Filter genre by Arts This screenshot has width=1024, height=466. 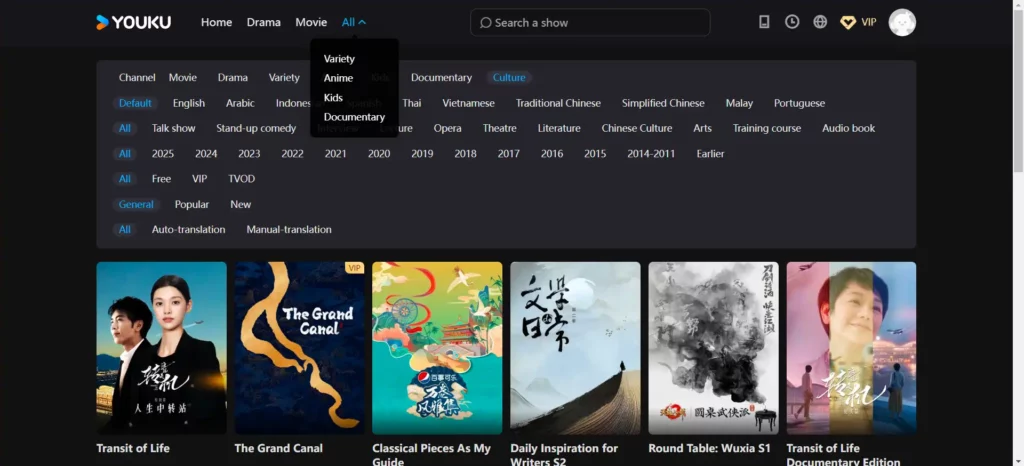coord(703,129)
